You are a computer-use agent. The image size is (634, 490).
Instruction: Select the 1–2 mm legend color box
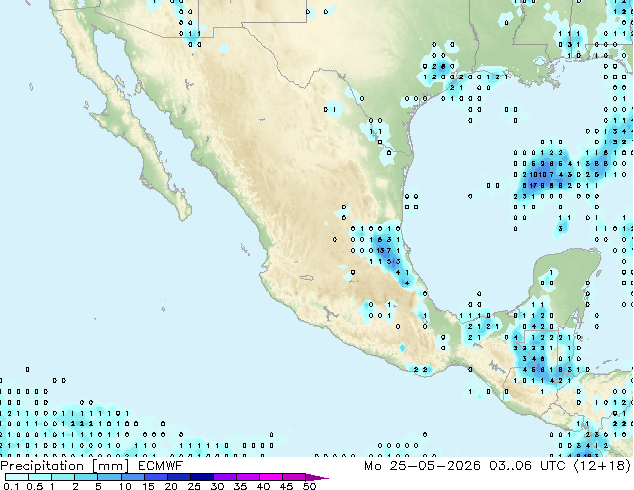pos(63,477)
